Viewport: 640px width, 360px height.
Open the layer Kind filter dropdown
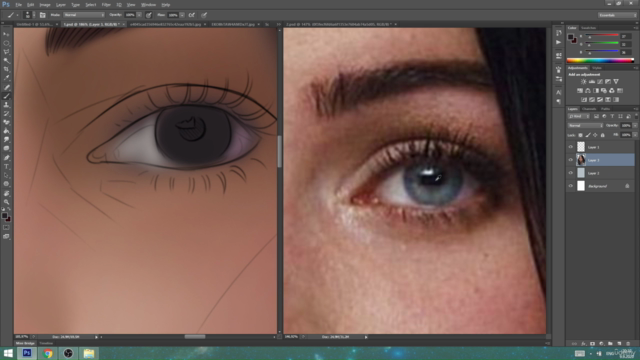(579, 116)
